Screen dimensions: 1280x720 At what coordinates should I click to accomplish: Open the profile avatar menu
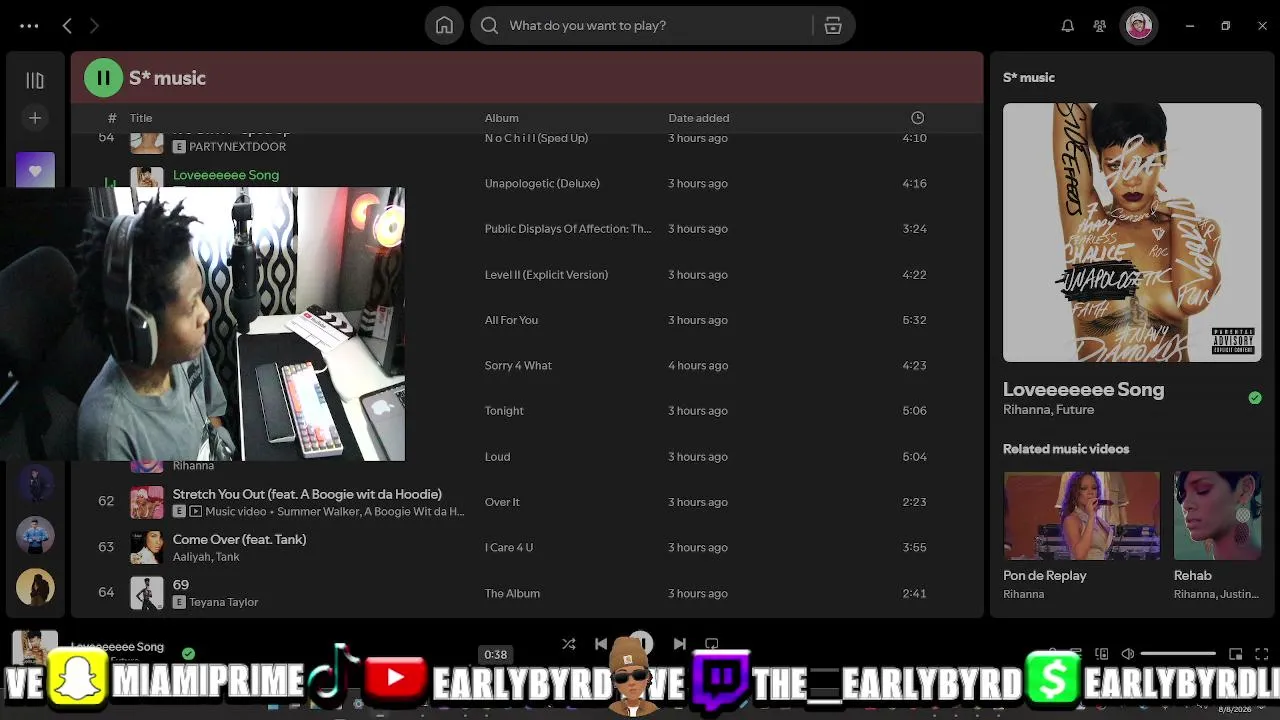1138,26
